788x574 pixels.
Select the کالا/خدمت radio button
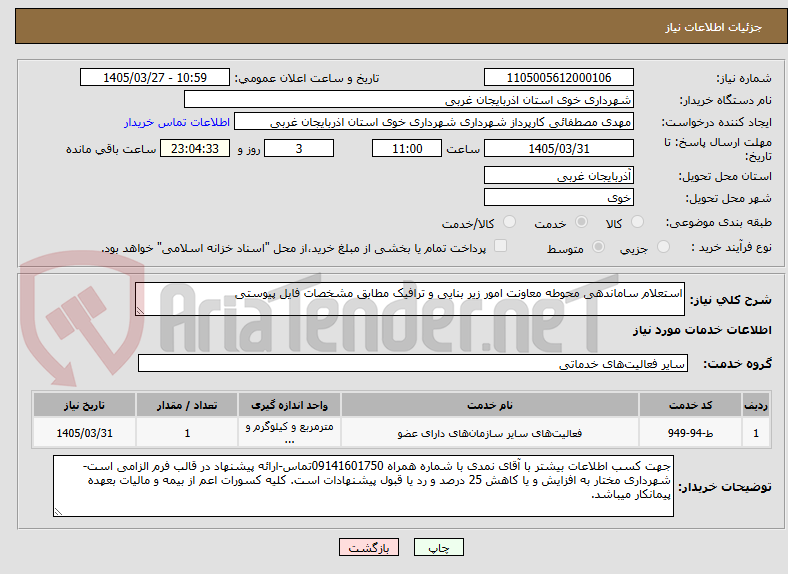509,222
